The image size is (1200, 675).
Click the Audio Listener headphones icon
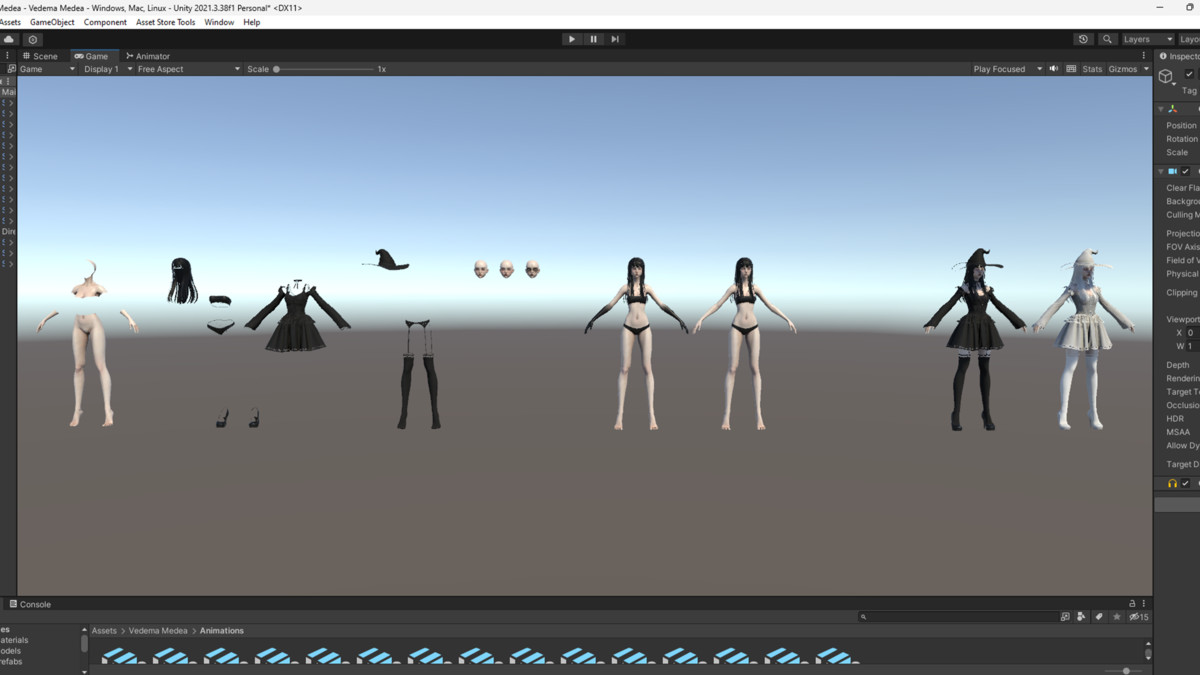coord(1173,484)
